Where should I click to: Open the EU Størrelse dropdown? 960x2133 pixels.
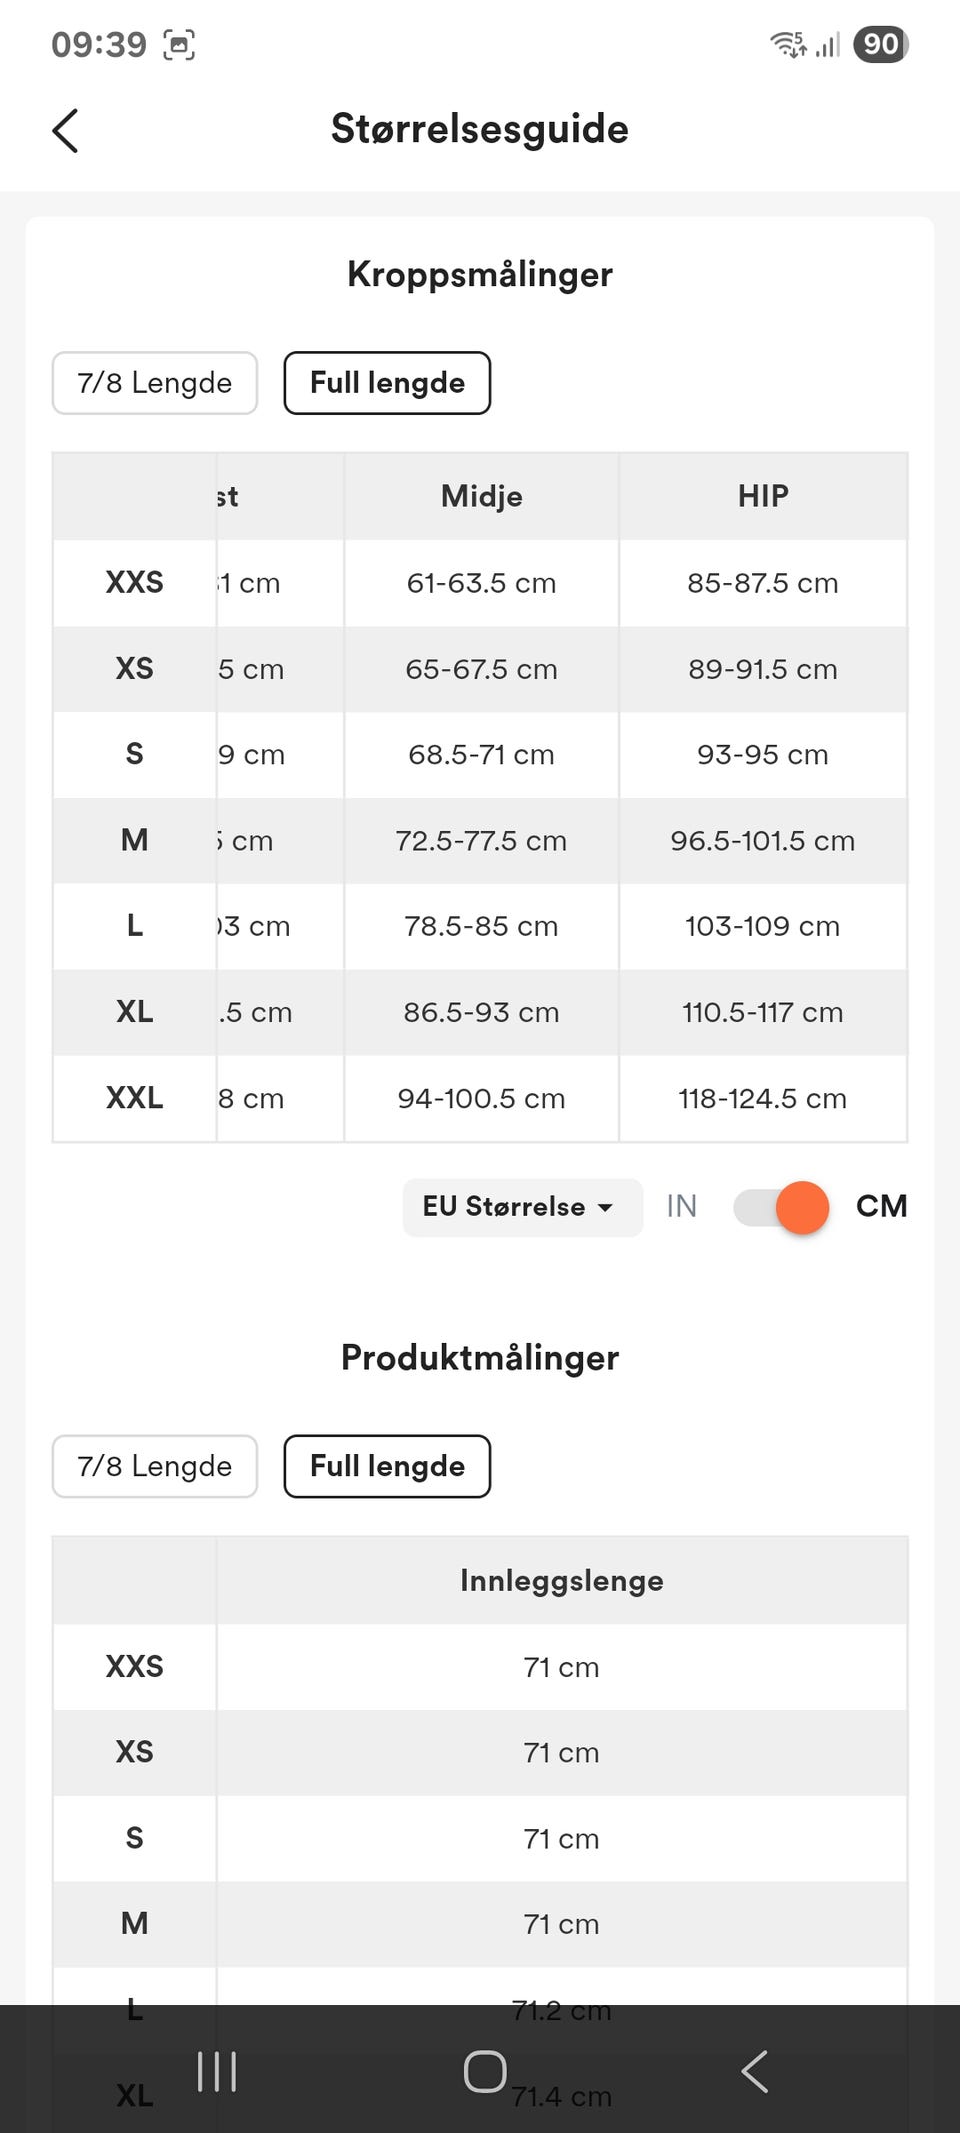tap(523, 1207)
